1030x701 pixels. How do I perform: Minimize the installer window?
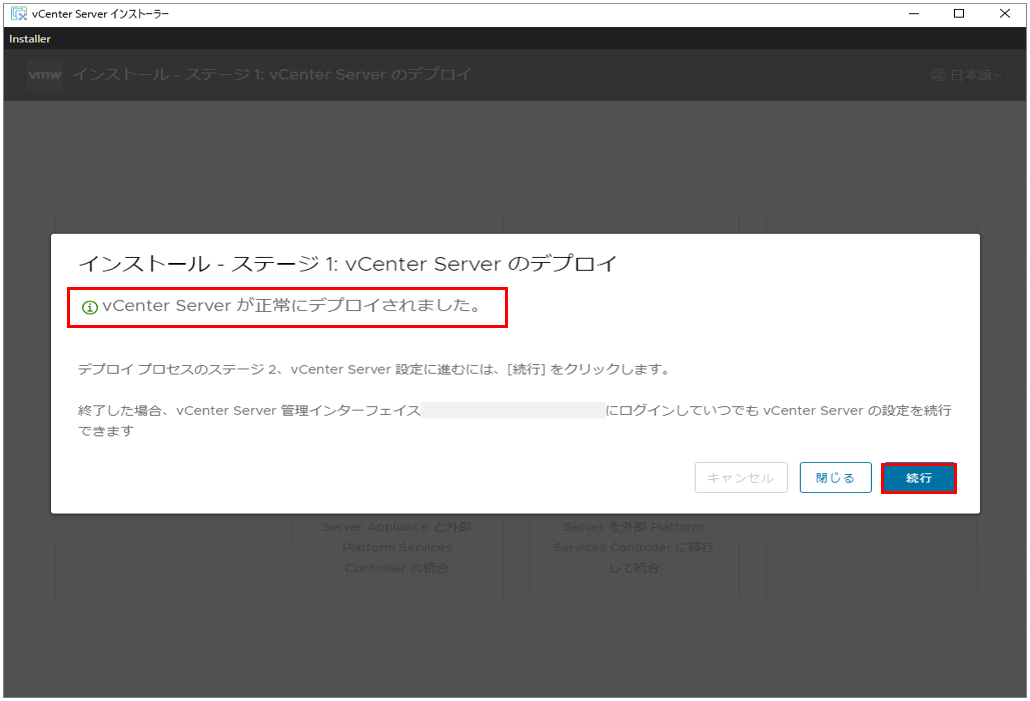pos(914,14)
